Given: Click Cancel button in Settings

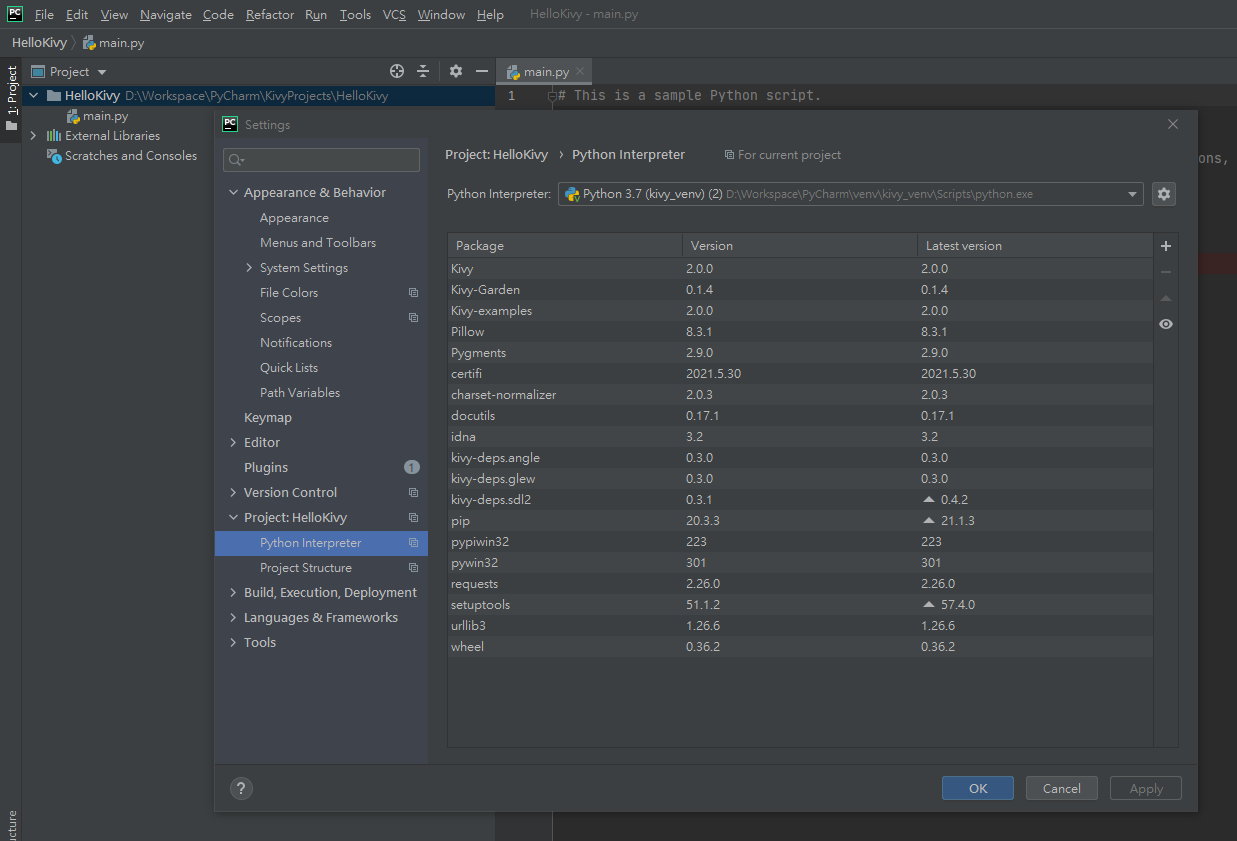Looking at the screenshot, I should click(1062, 788).
